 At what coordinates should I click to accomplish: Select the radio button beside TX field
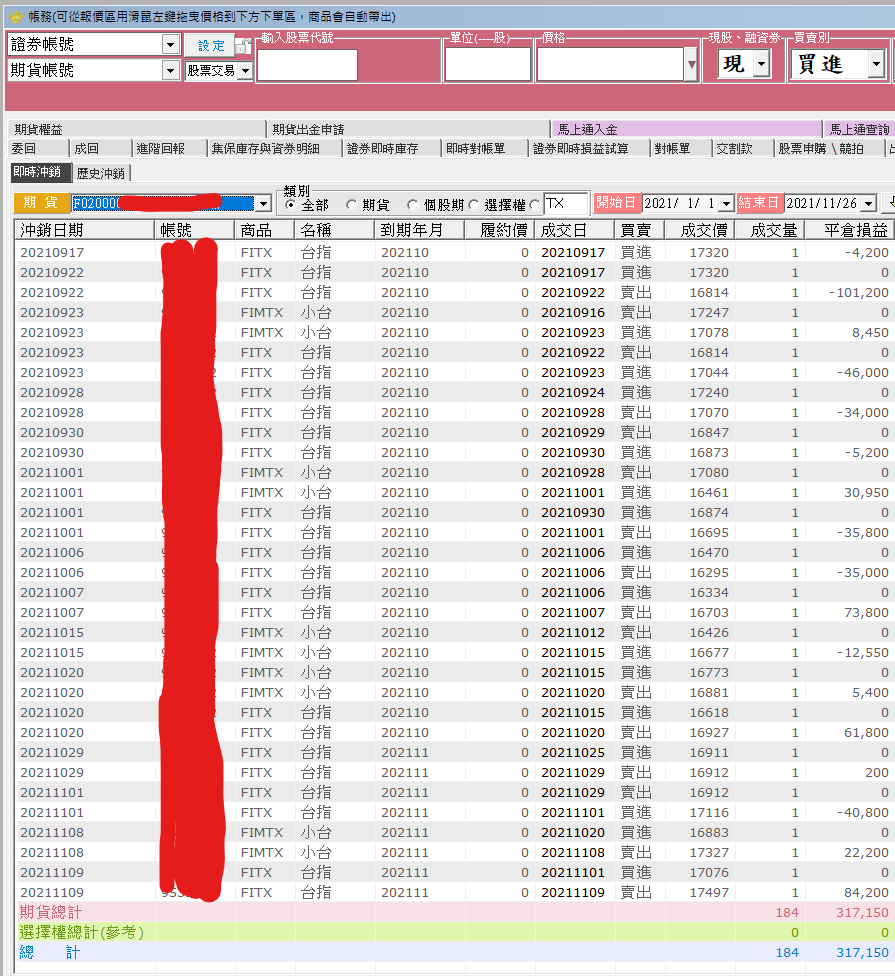click(535, 205)
